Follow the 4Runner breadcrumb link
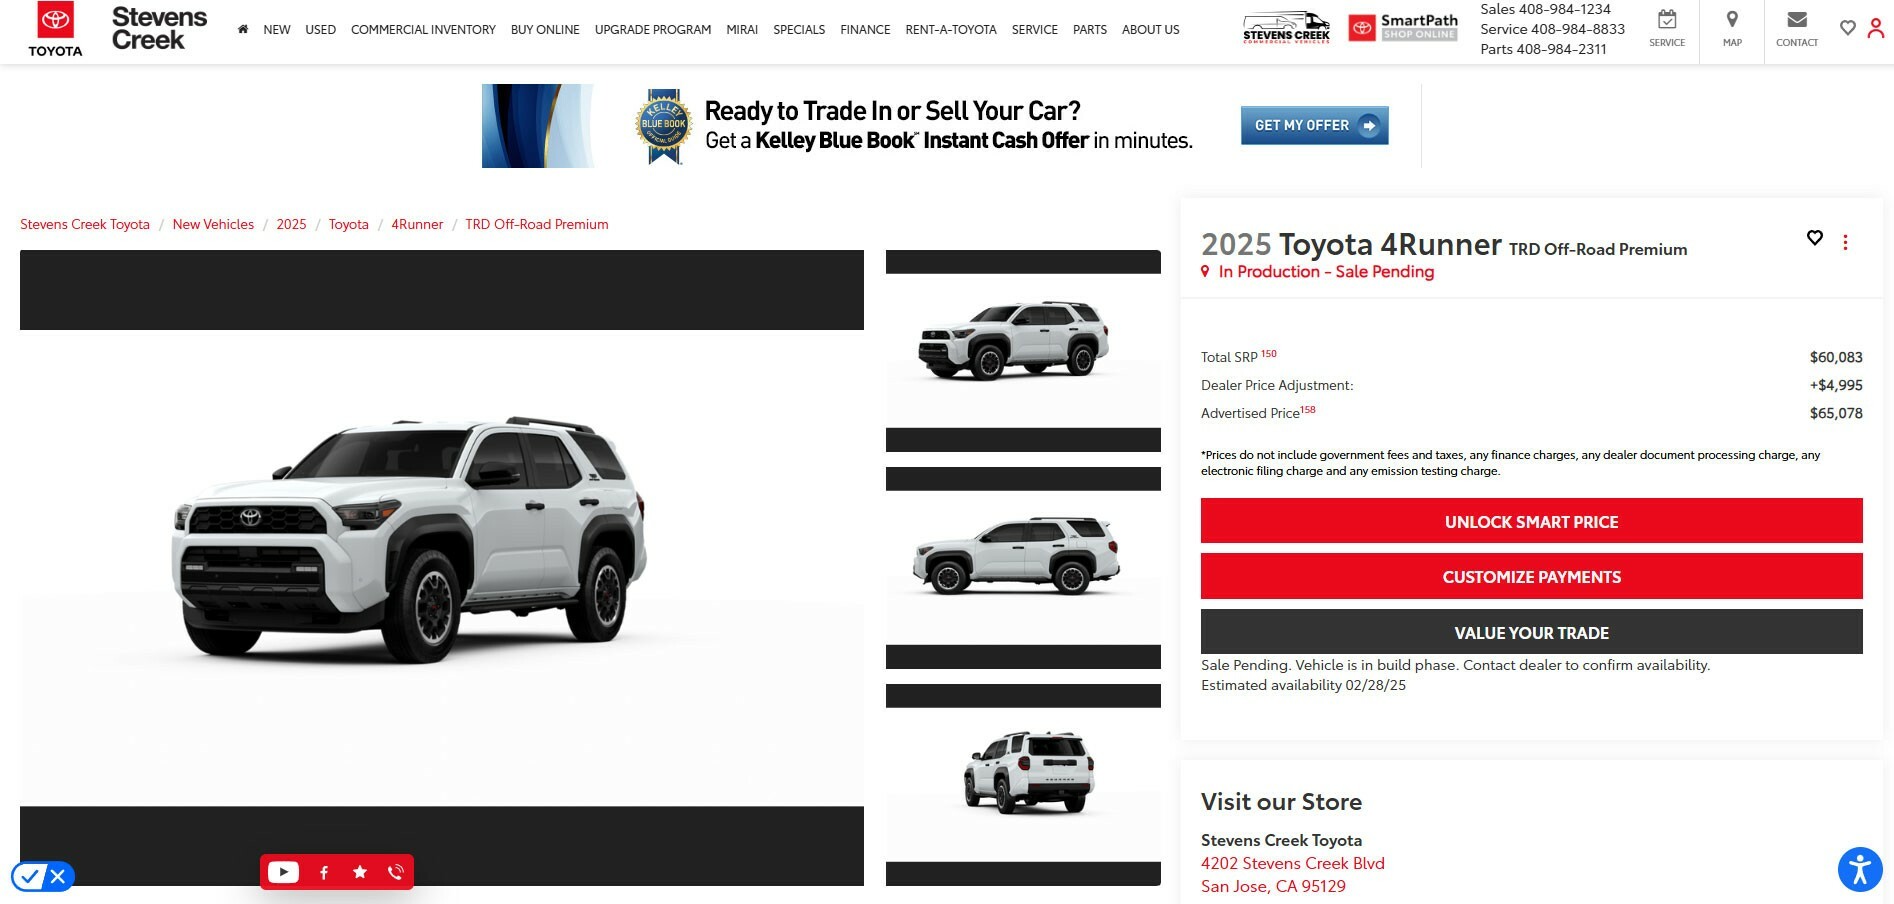This screenshot has height=904, width=1894. tap(417, 224)
